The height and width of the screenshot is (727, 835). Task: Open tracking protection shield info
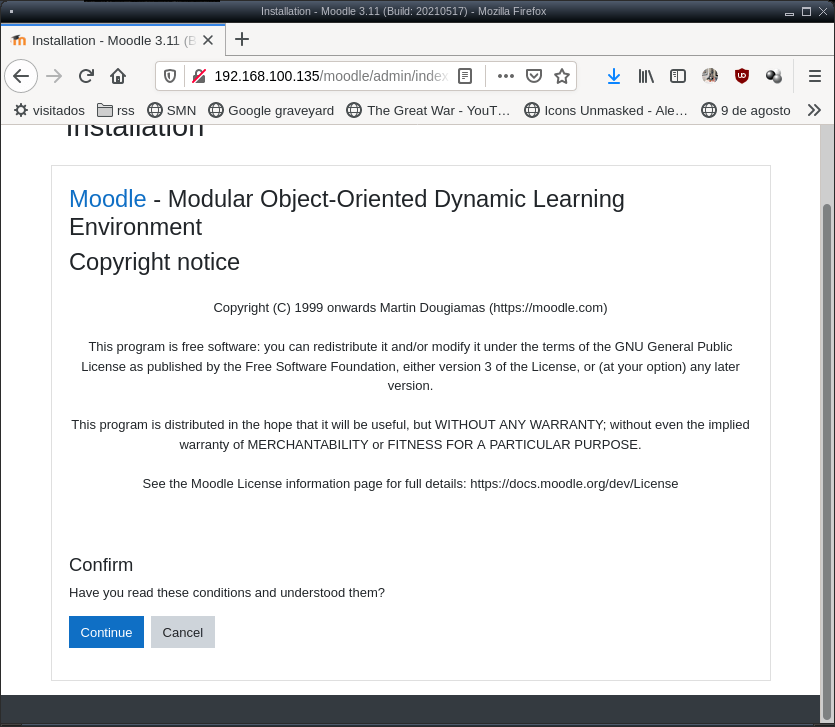click(170, 76)
